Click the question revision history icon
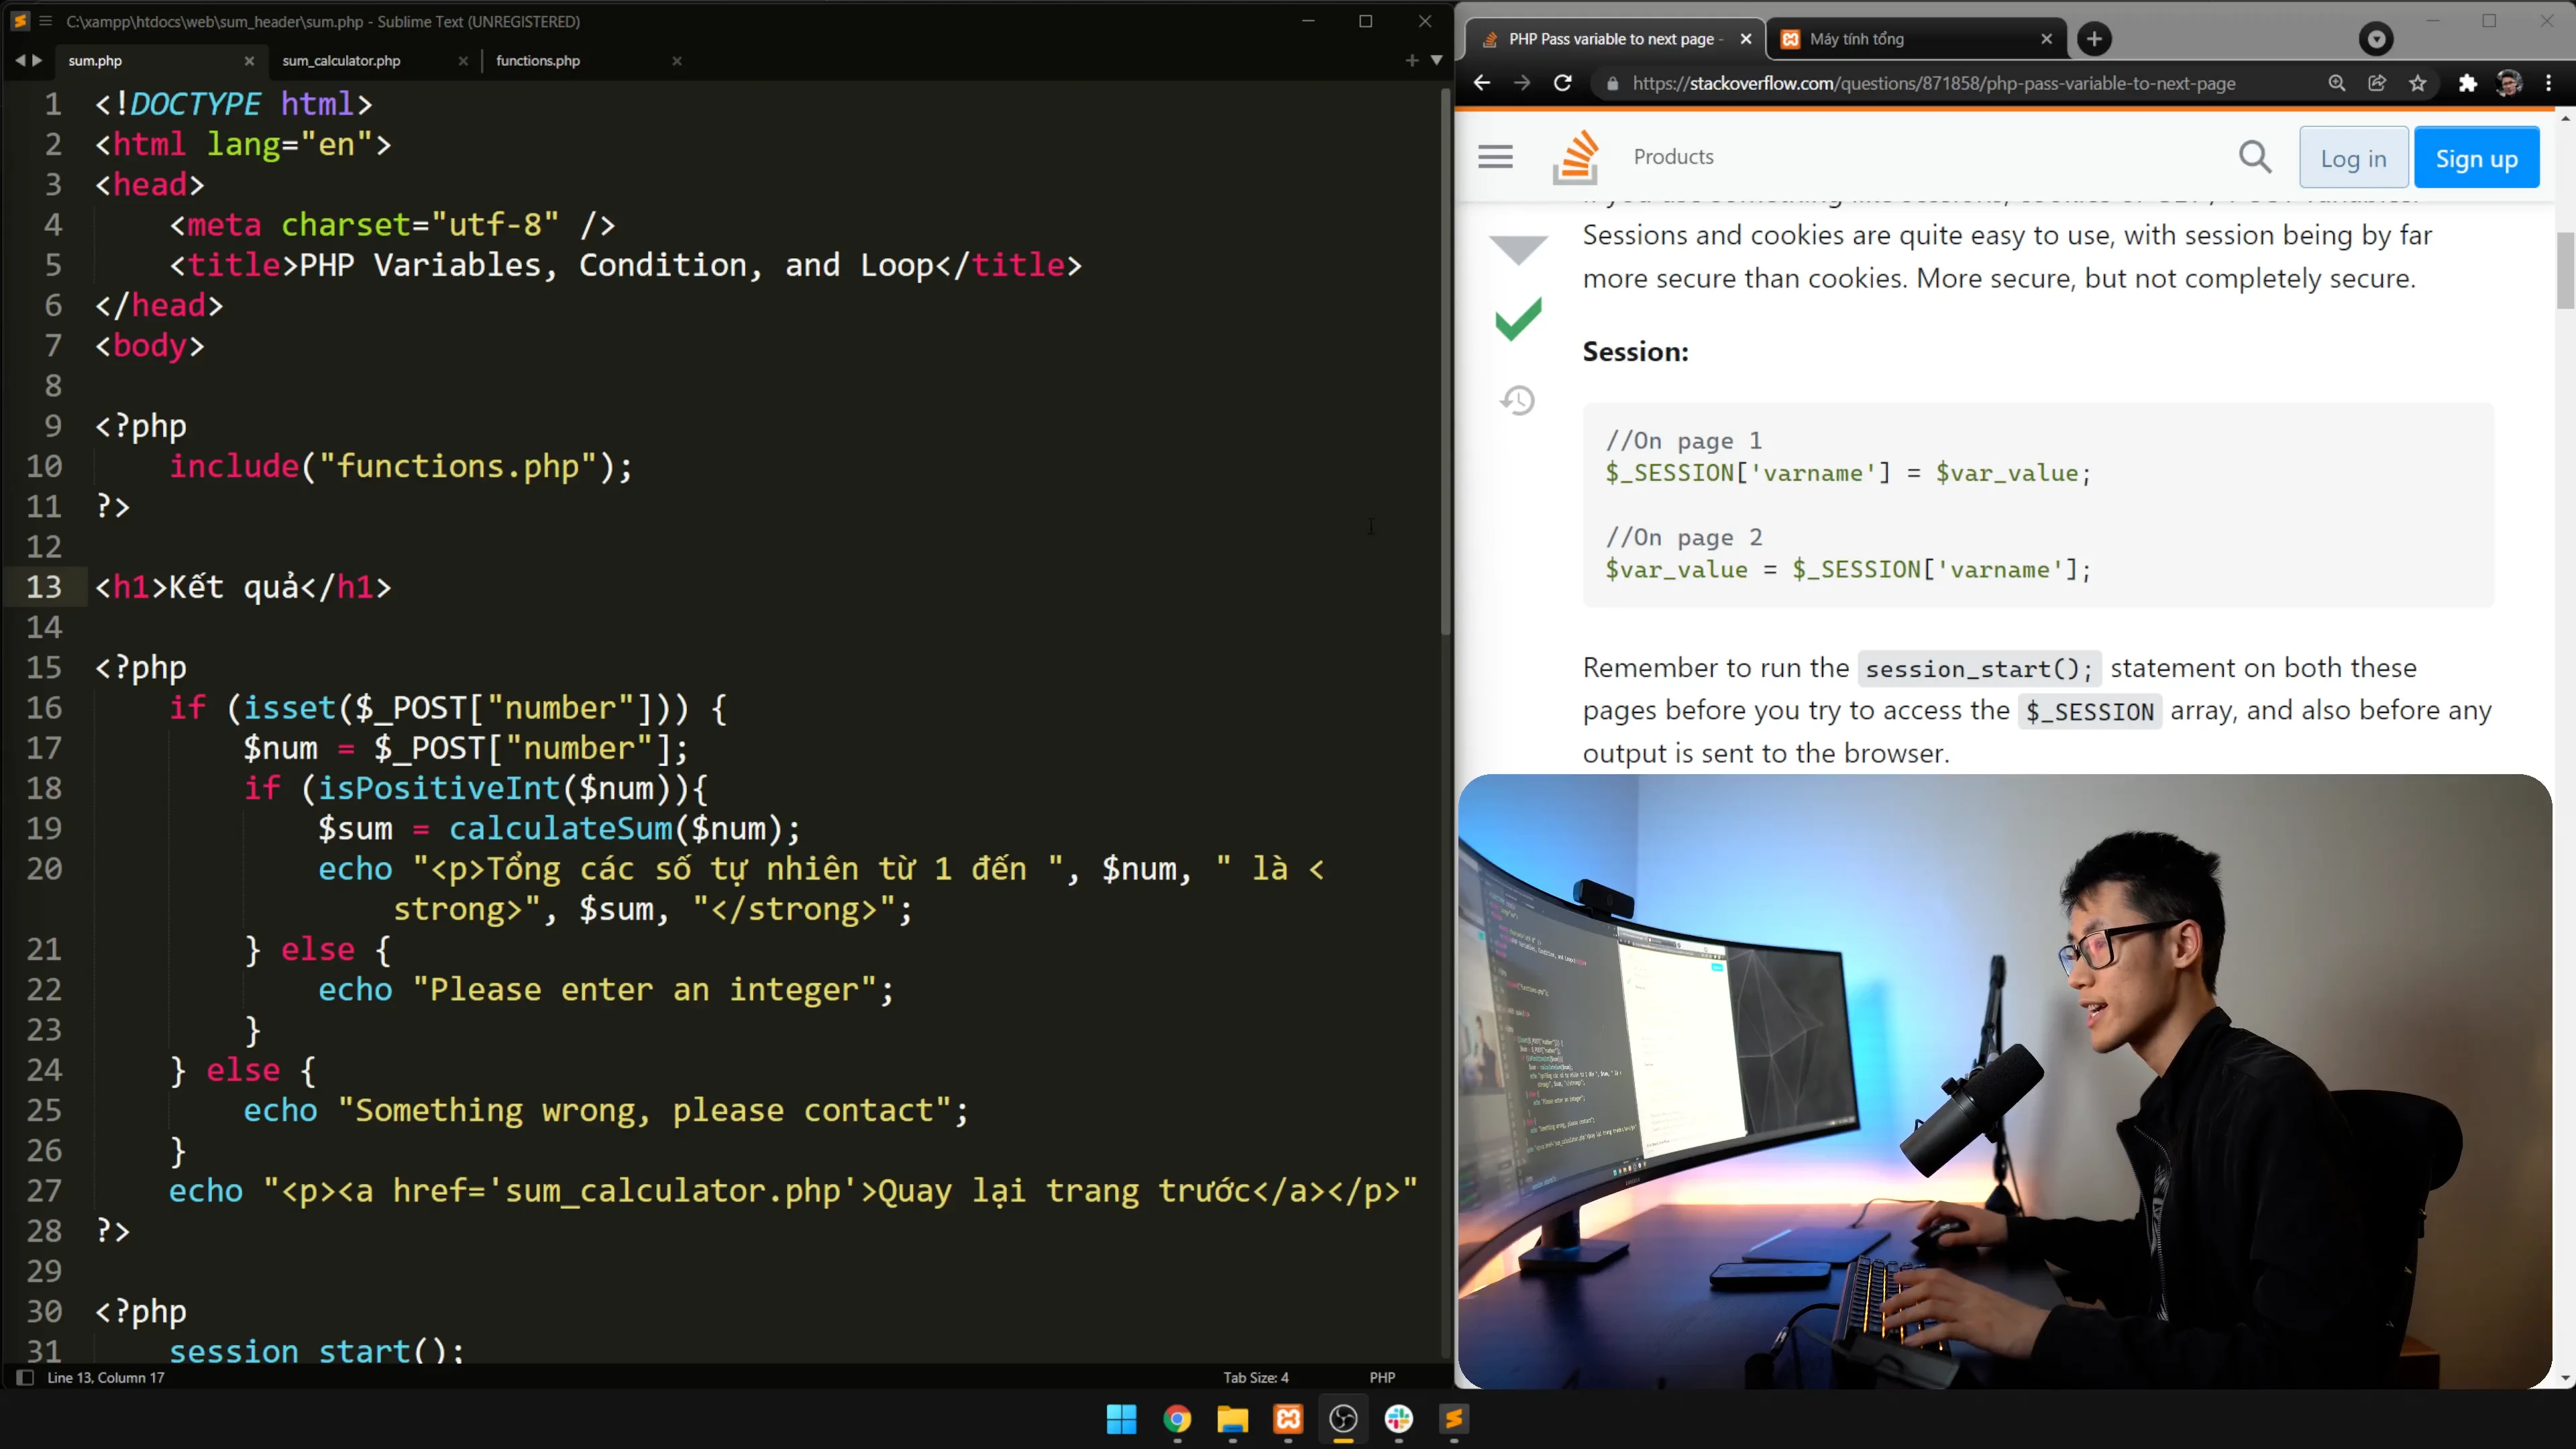Screen dimensions: 2576x1449 [1518, 400]
